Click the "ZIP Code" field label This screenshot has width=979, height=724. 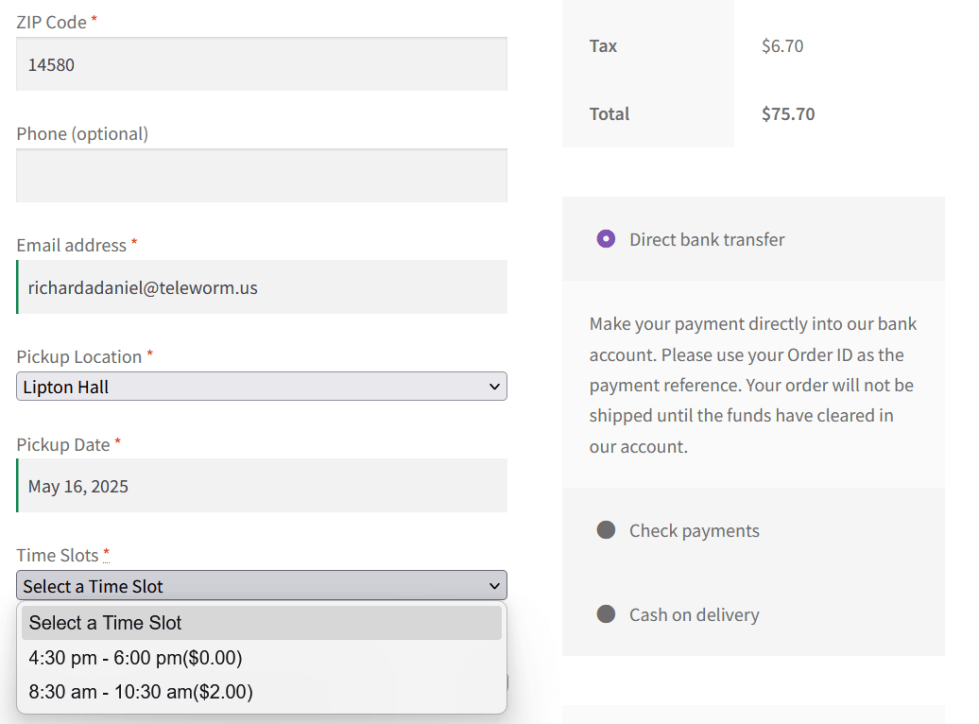click(51, 22)
